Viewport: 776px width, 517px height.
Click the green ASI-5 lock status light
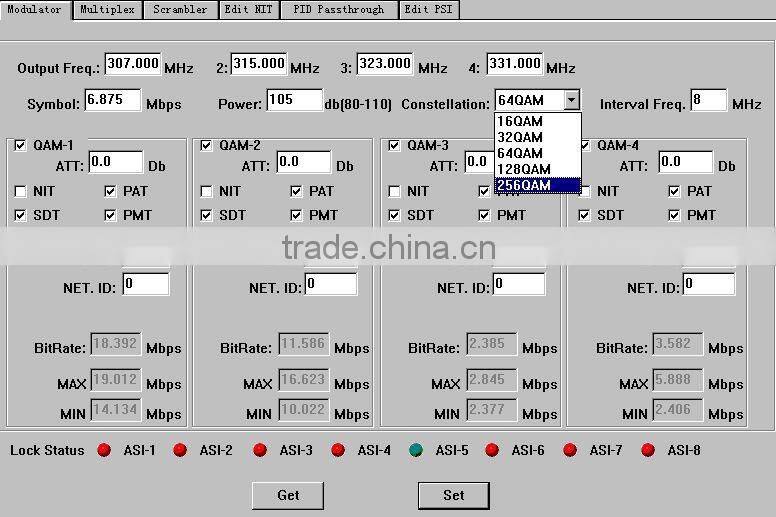416,450
